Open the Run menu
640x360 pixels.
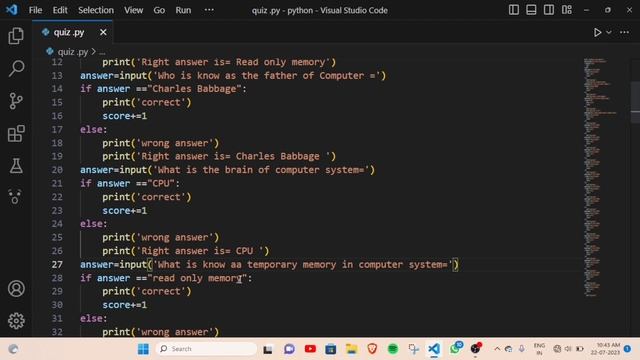point(183,10)
